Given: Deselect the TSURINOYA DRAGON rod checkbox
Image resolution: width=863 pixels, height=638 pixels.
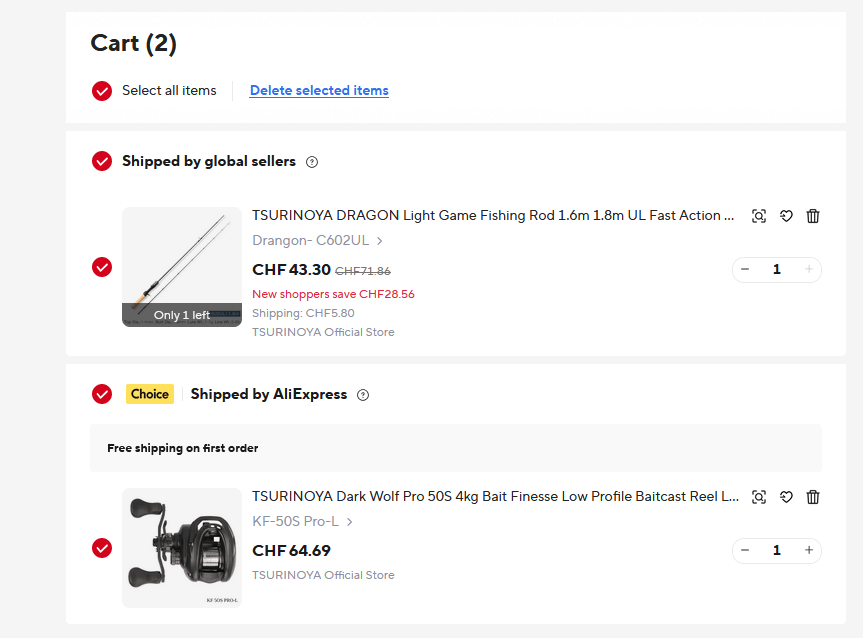Looking at the screenshot, I should tap(102, 267).
